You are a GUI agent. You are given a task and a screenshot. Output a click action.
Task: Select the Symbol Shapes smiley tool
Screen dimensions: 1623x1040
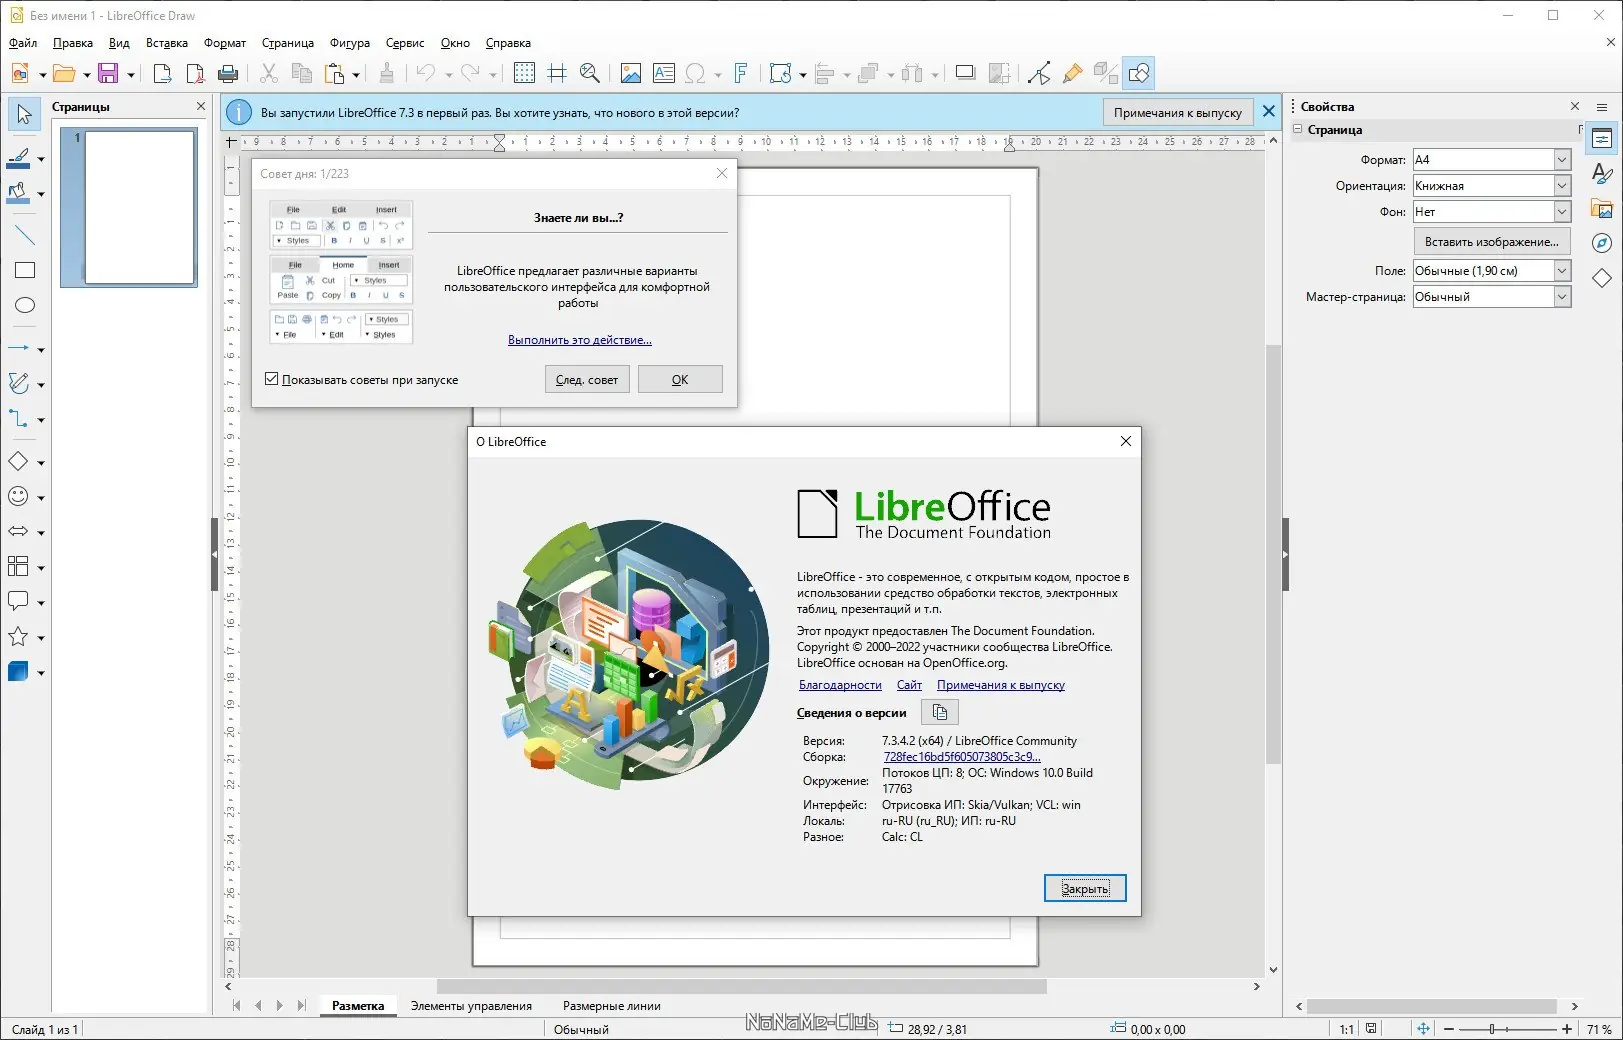tap(18, 497)
